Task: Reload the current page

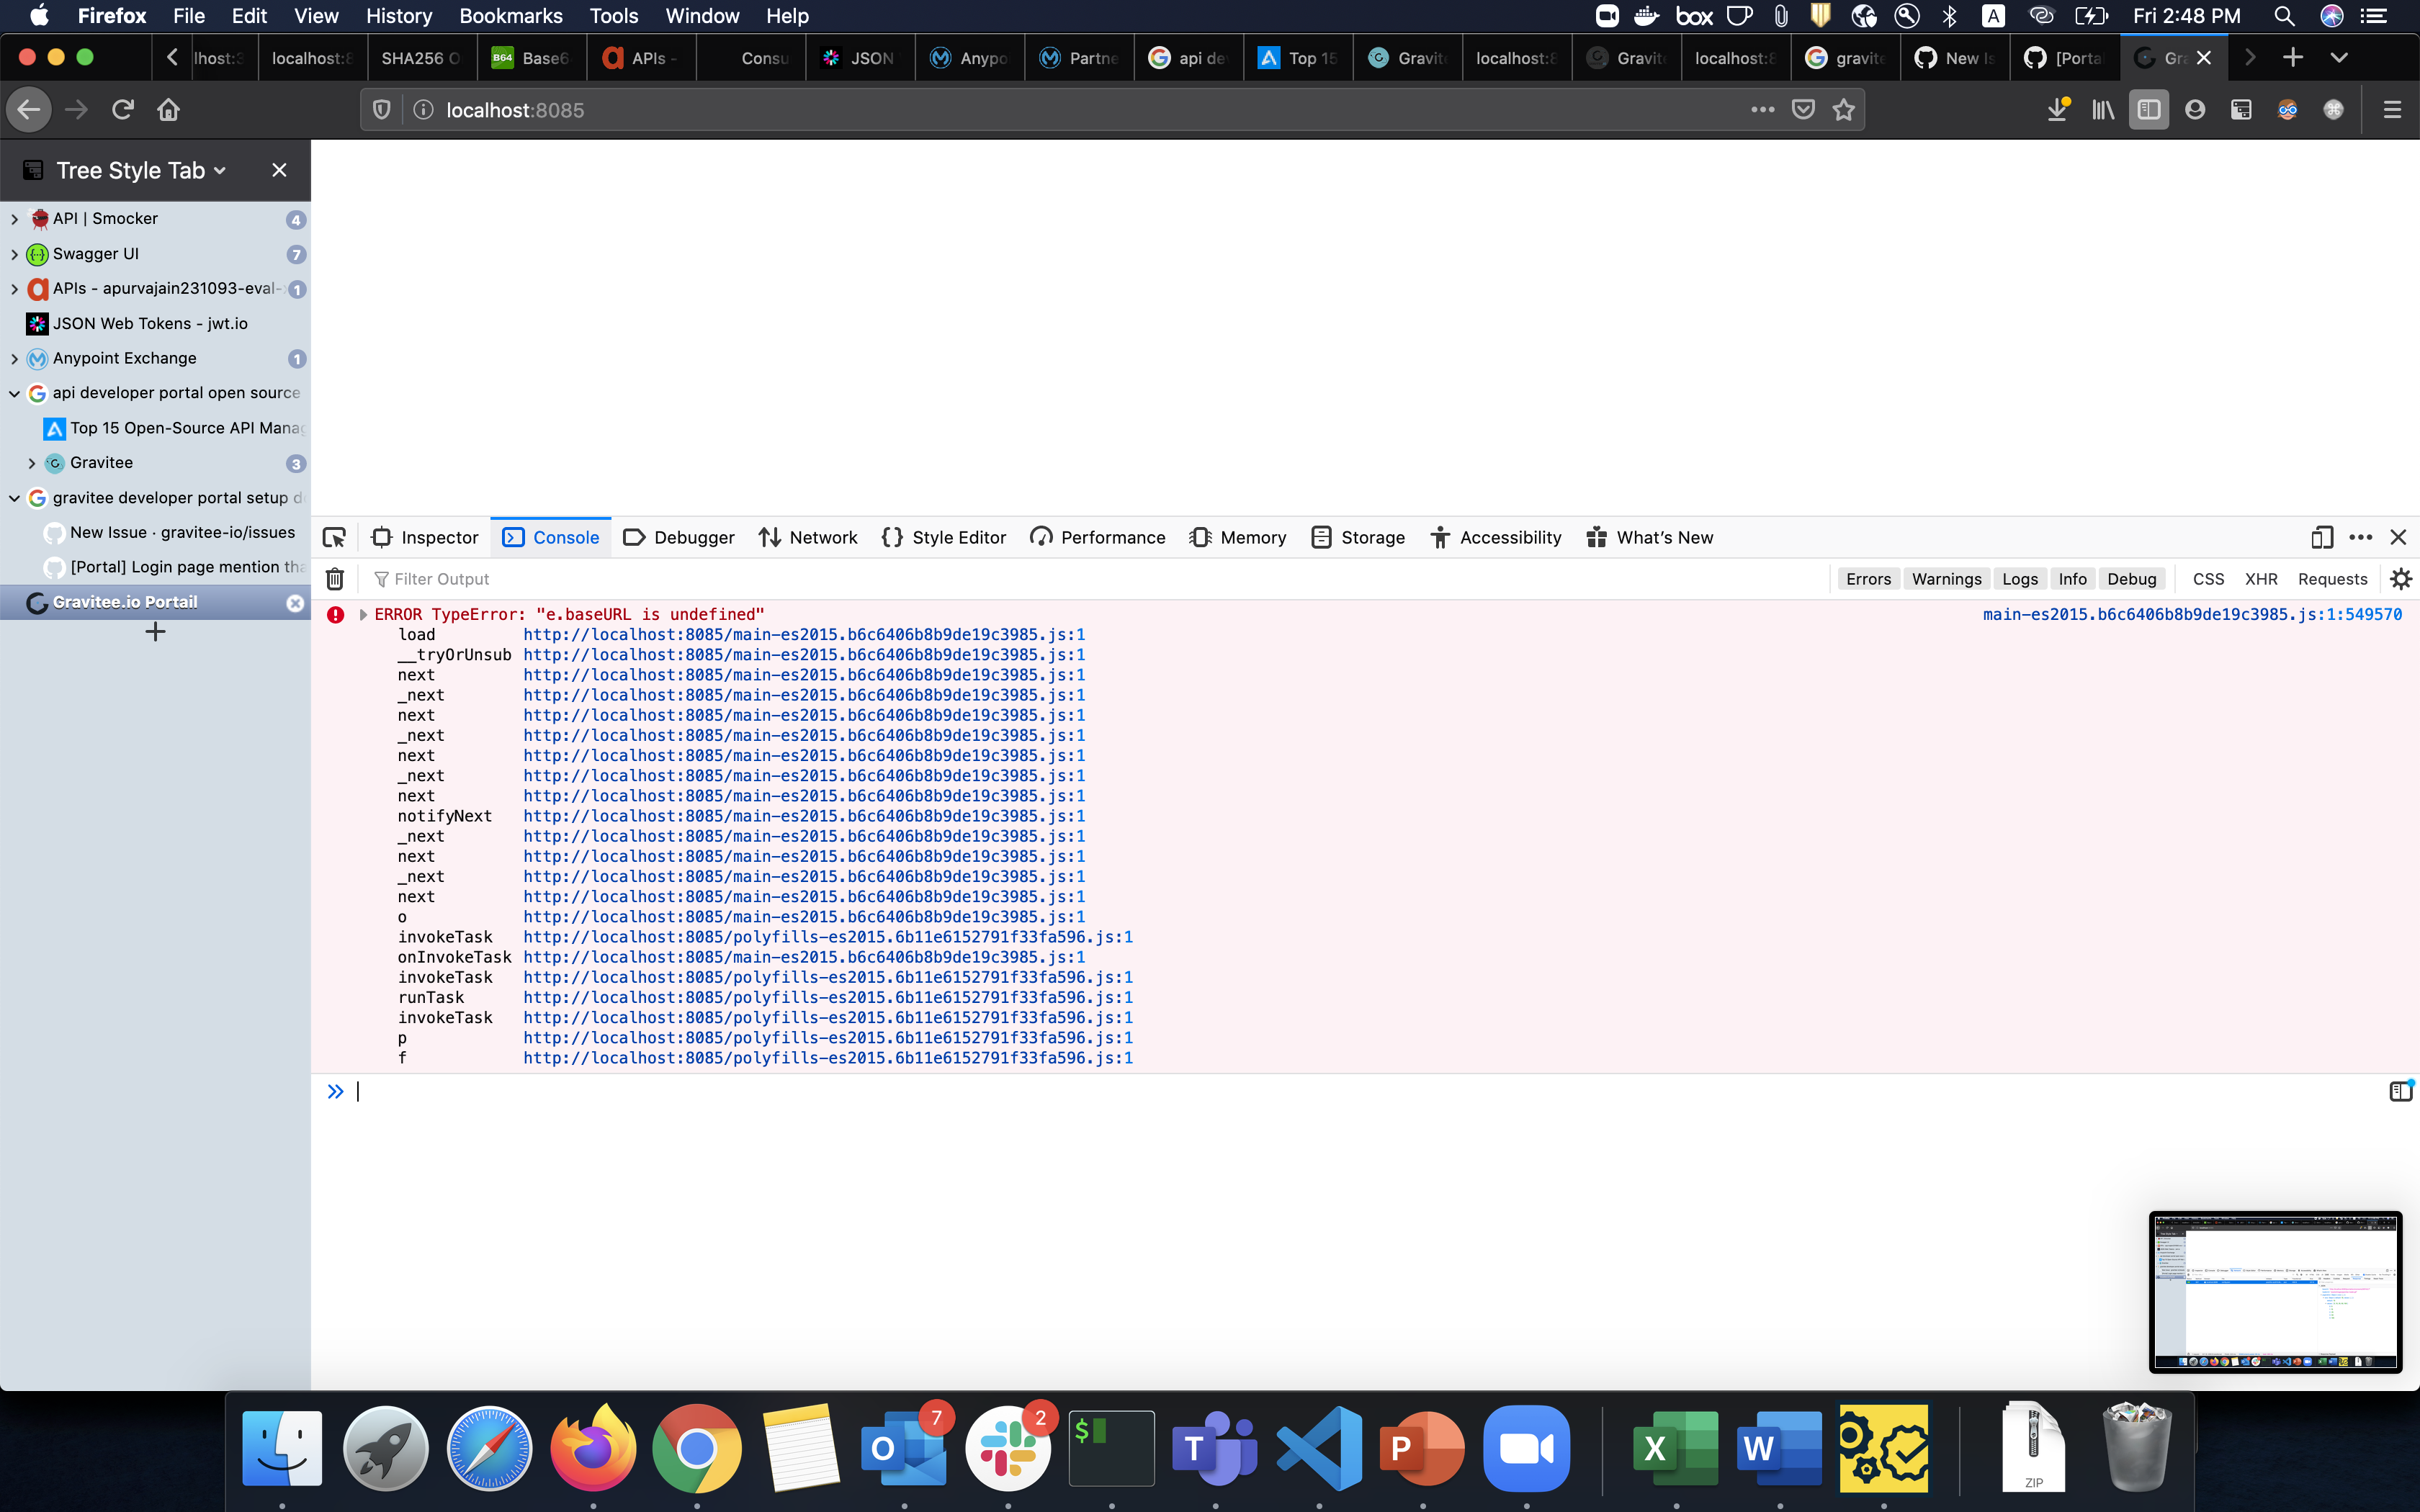Action: pyautogui.click(x=123, y=110)
